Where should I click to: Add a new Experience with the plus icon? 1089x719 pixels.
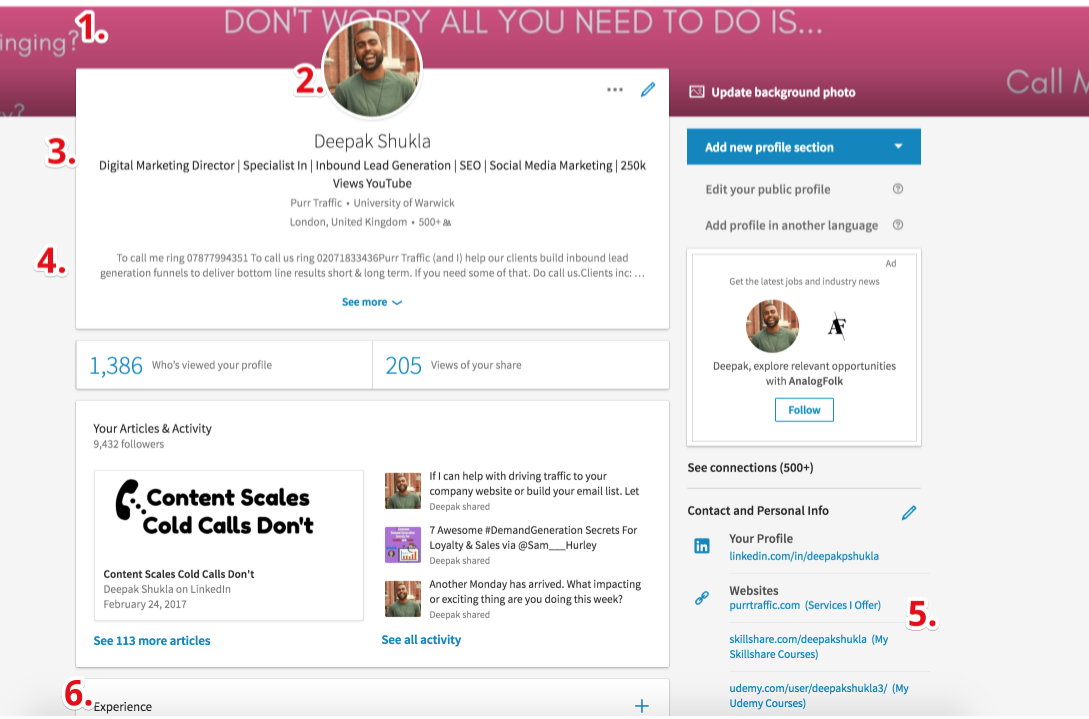pos(641,705)
